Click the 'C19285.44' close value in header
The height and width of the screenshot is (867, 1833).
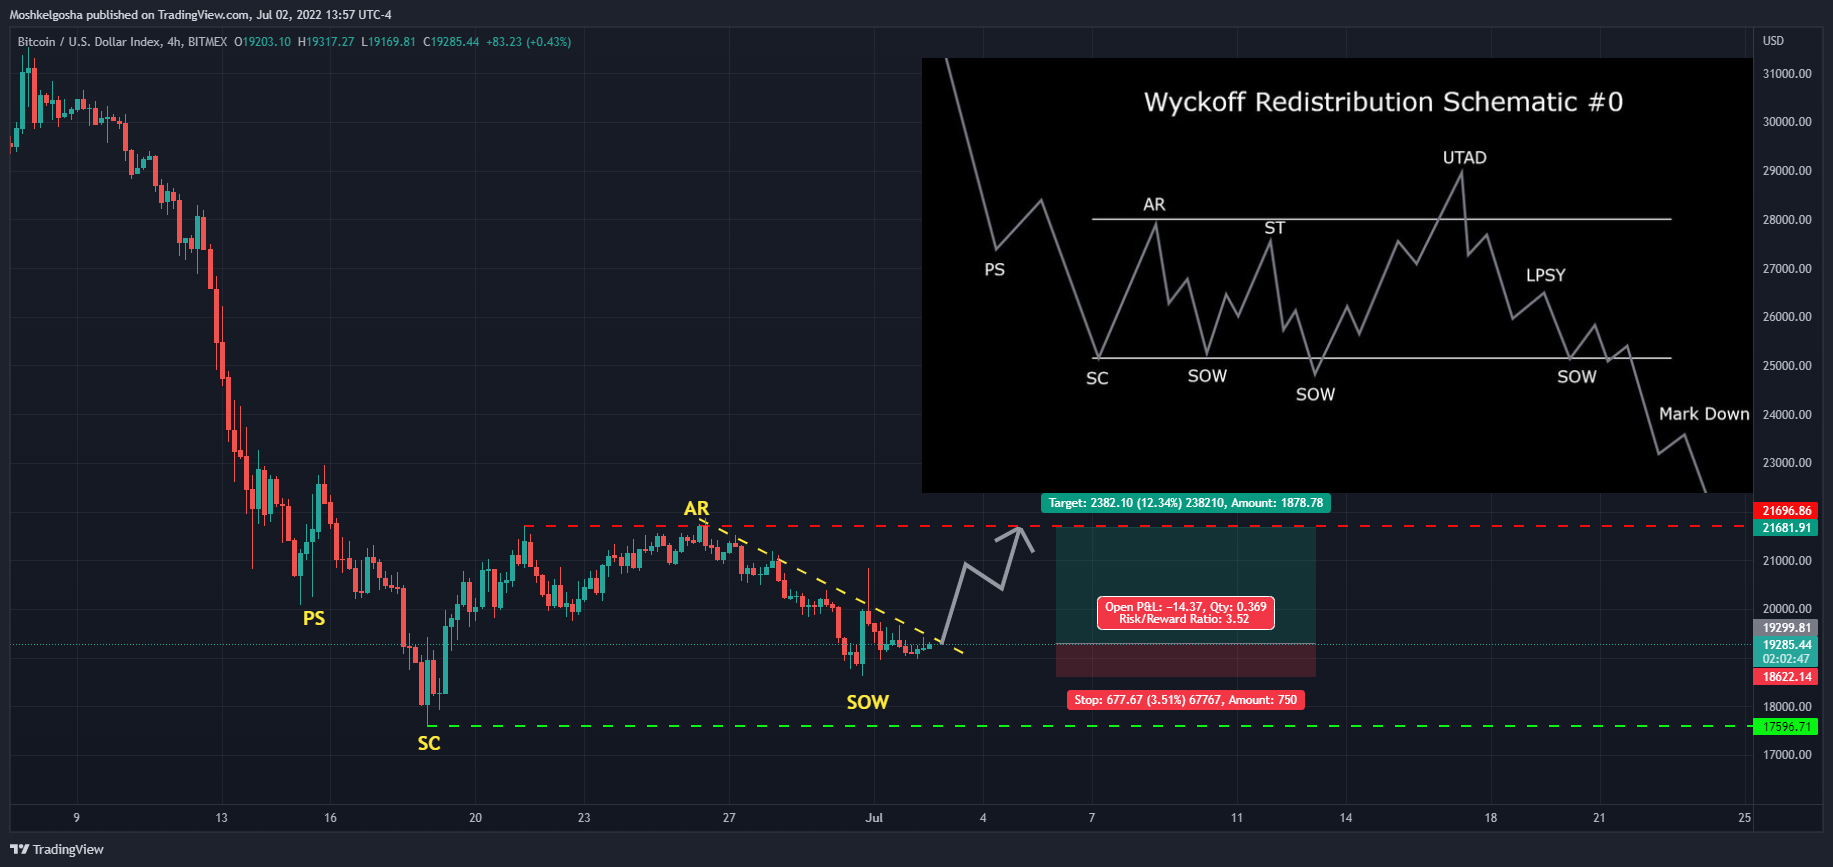point(451,42)
